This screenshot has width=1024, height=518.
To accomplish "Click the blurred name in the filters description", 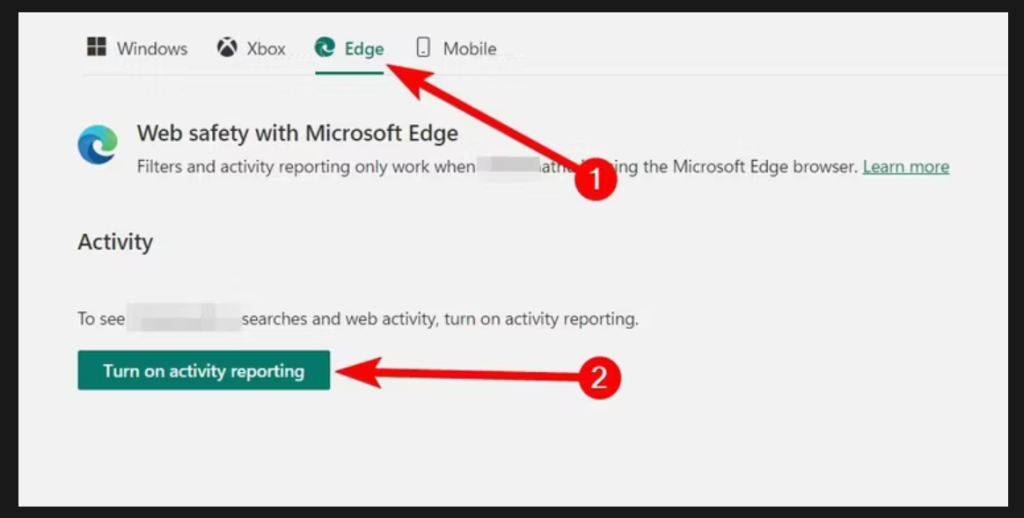I will [x=508, y=166].
